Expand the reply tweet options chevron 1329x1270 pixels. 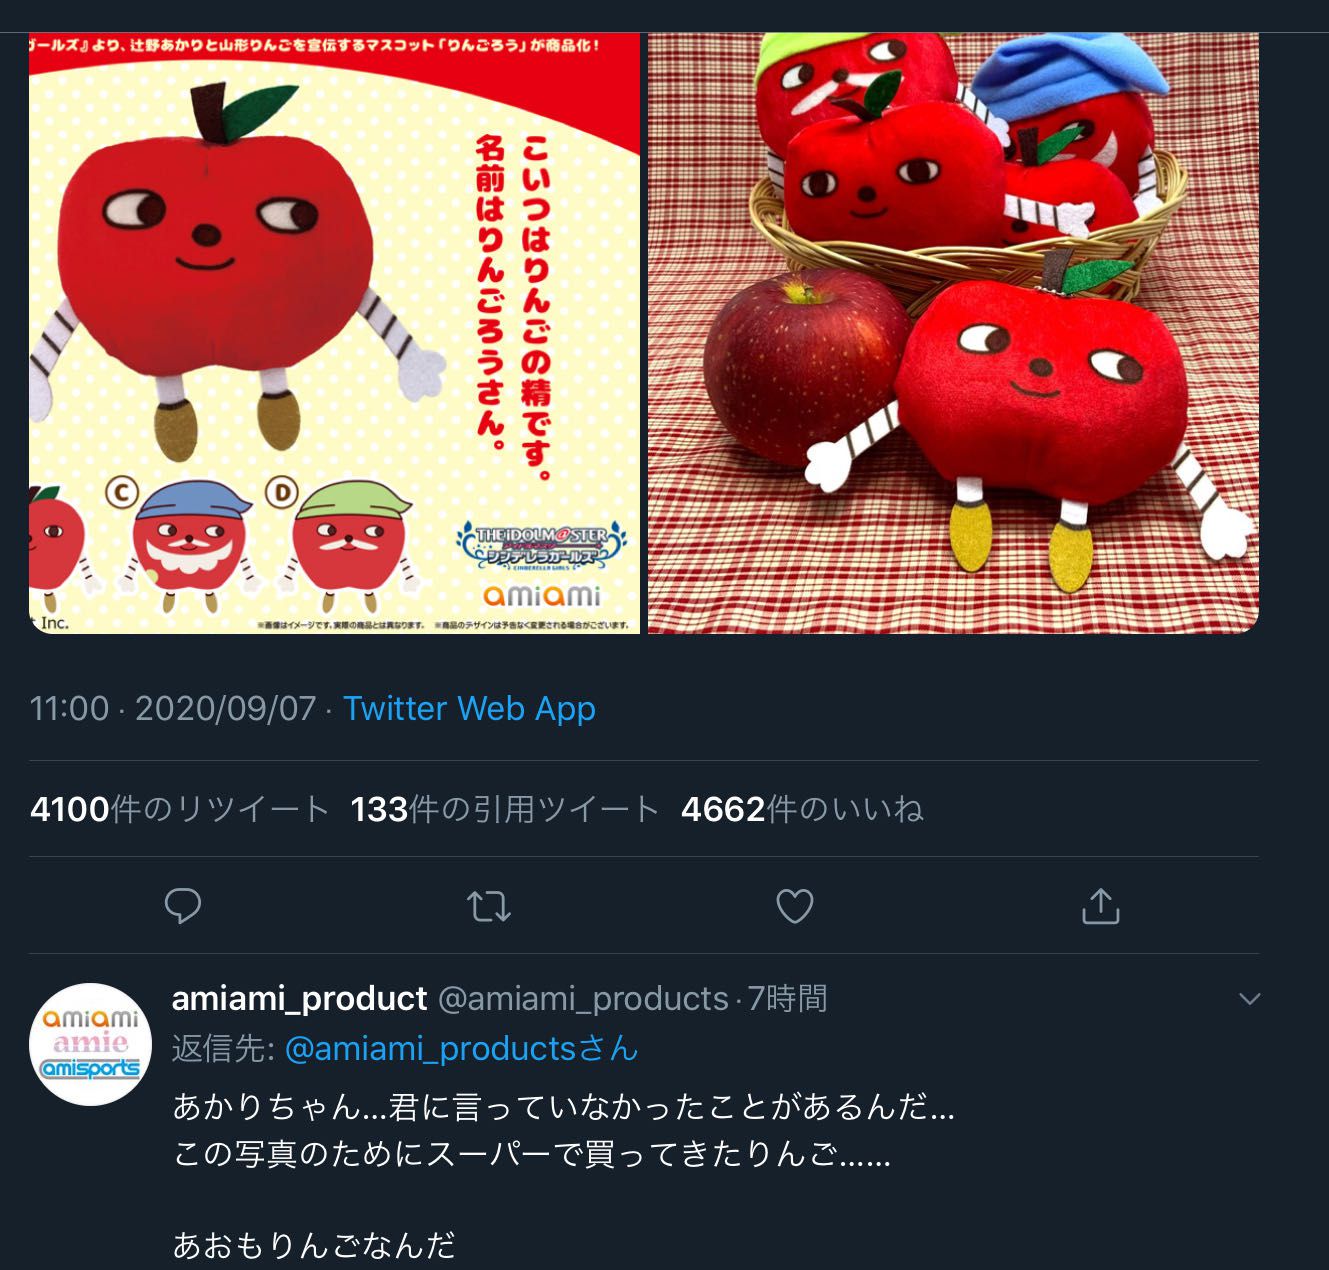1249,998
